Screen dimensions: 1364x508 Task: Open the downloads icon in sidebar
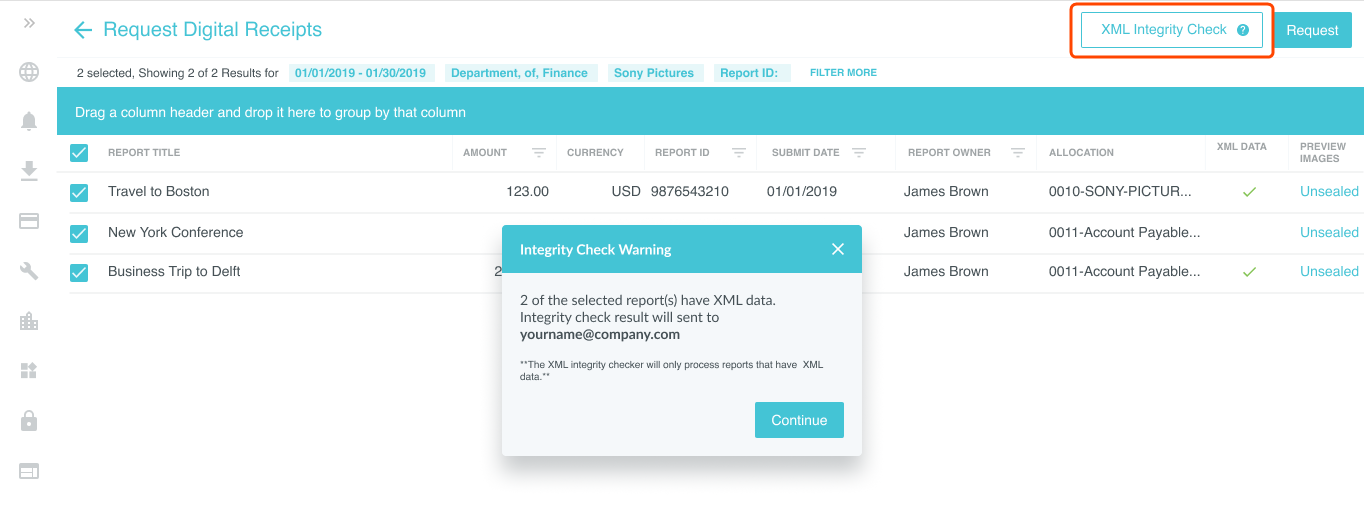pyautogui.click(x=29, y=171)
